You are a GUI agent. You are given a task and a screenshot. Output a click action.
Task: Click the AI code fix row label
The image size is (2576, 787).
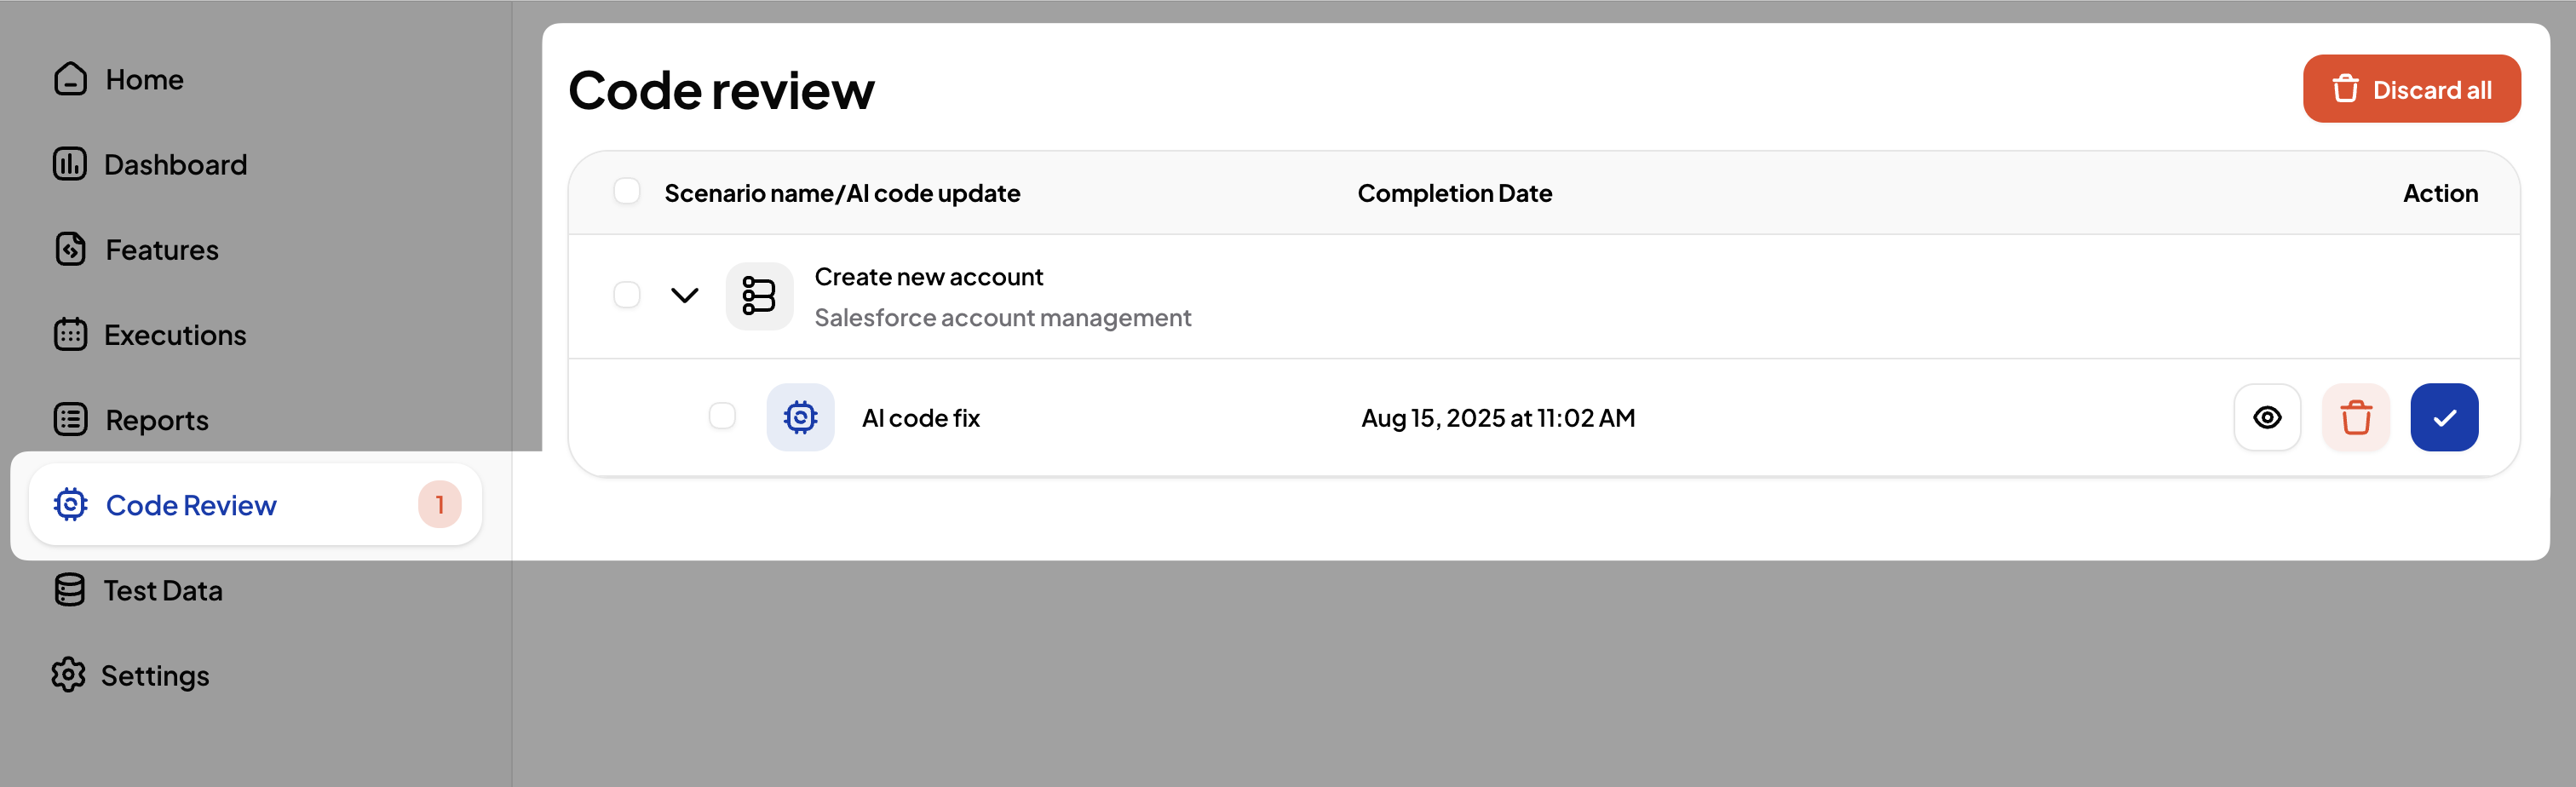click(x=920, y=418)
